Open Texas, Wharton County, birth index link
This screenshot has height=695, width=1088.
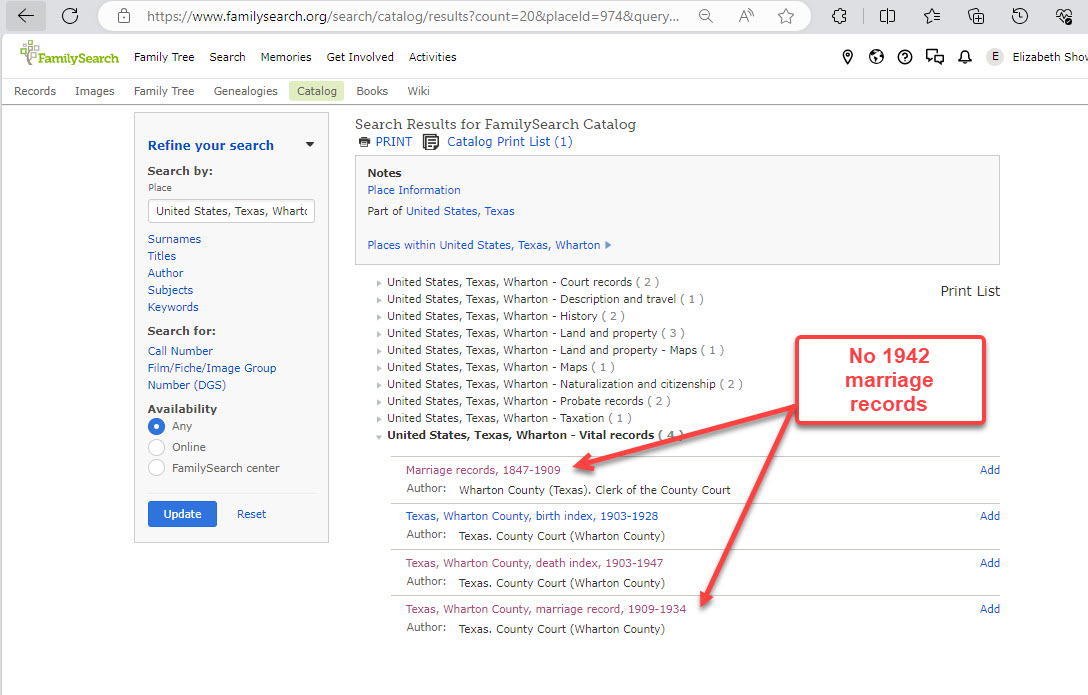pyautogui.click(x=532, y=516)
